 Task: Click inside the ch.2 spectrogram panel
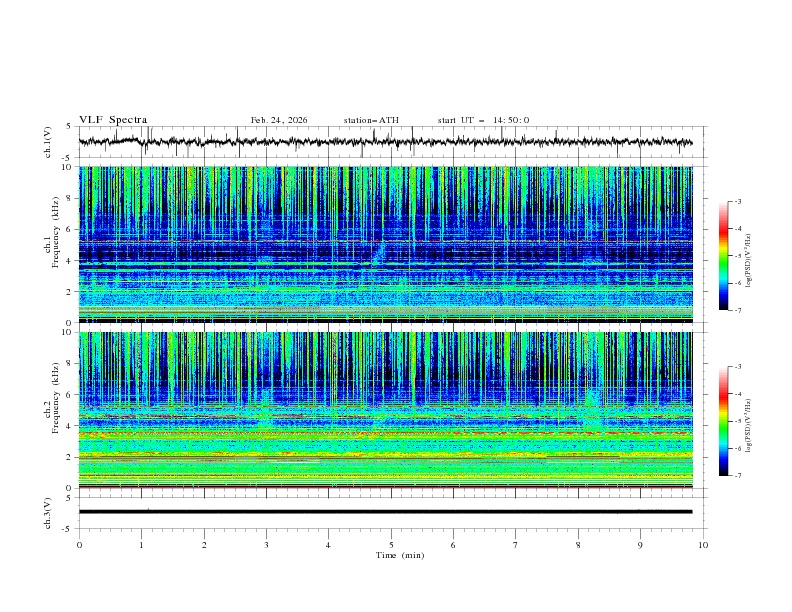point(385,410)
